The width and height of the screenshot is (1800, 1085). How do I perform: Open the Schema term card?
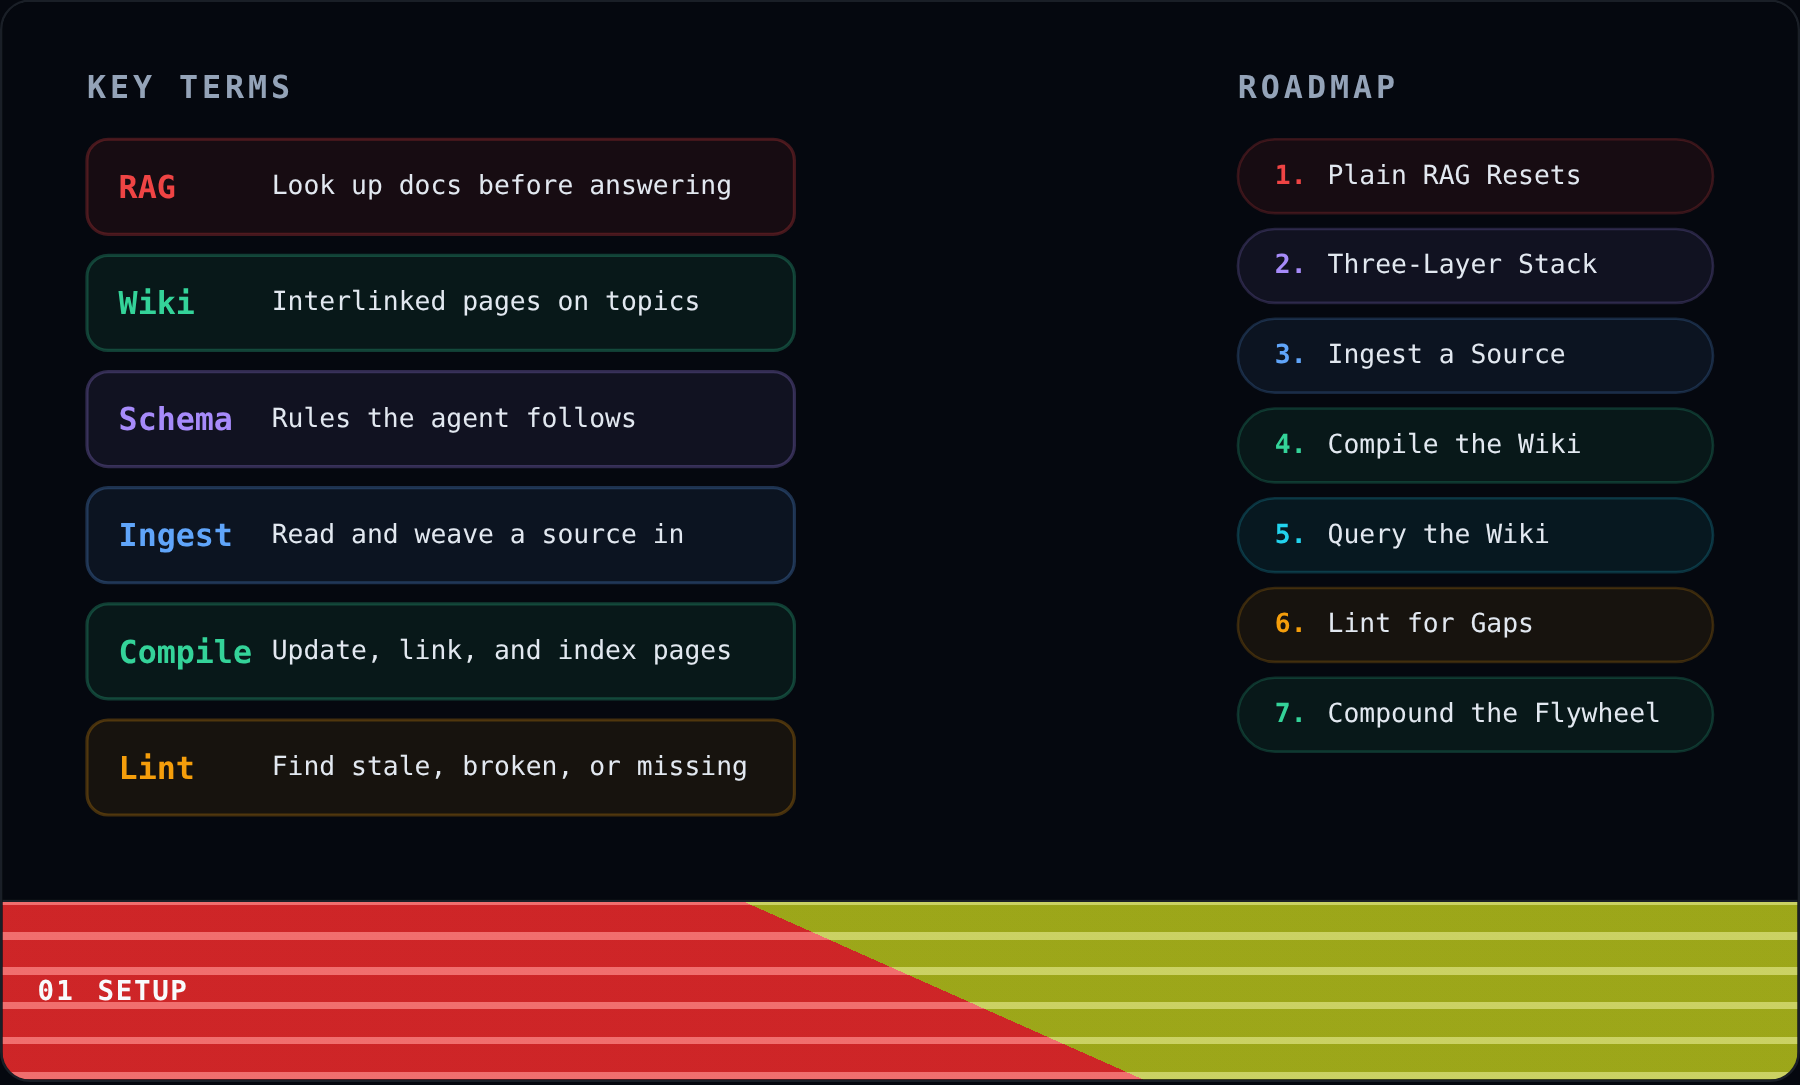tap(441, 419)
